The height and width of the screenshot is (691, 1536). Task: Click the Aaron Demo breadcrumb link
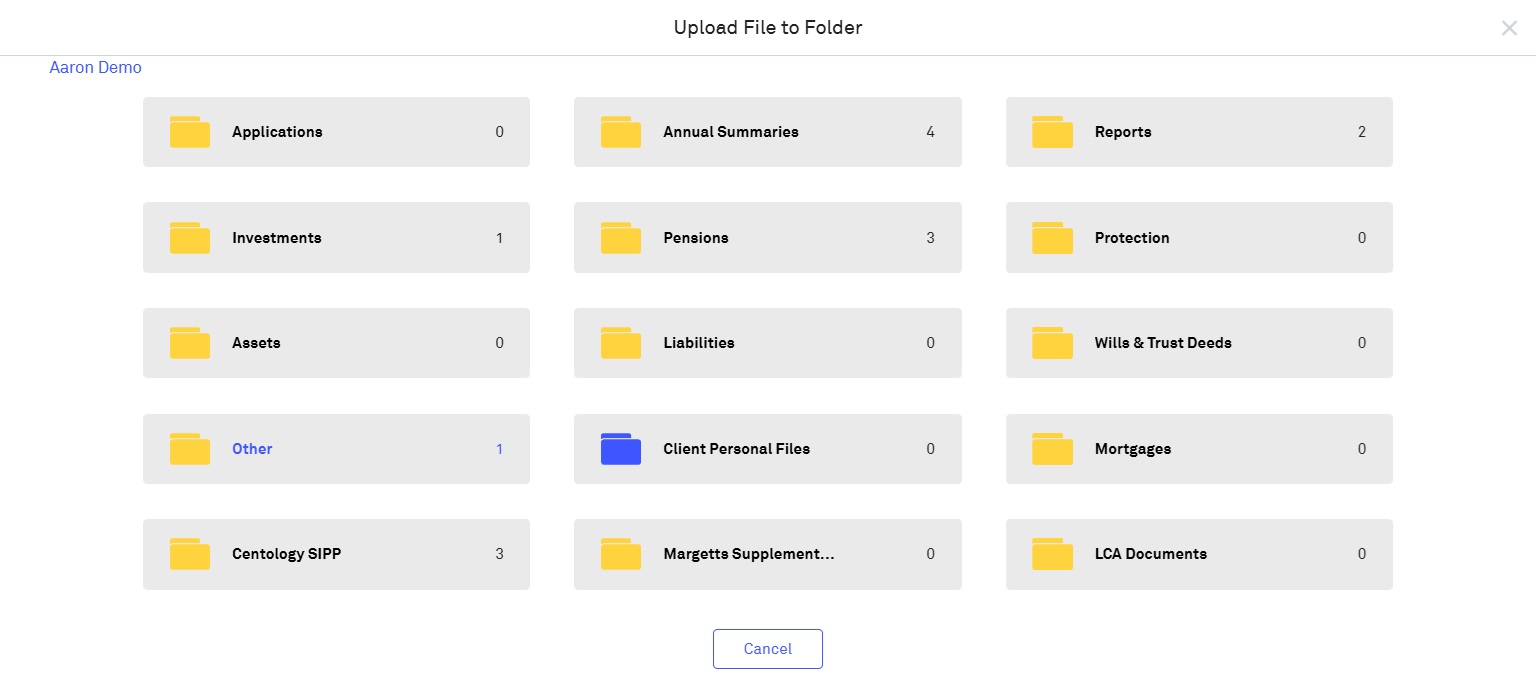(x=96, y=68)
